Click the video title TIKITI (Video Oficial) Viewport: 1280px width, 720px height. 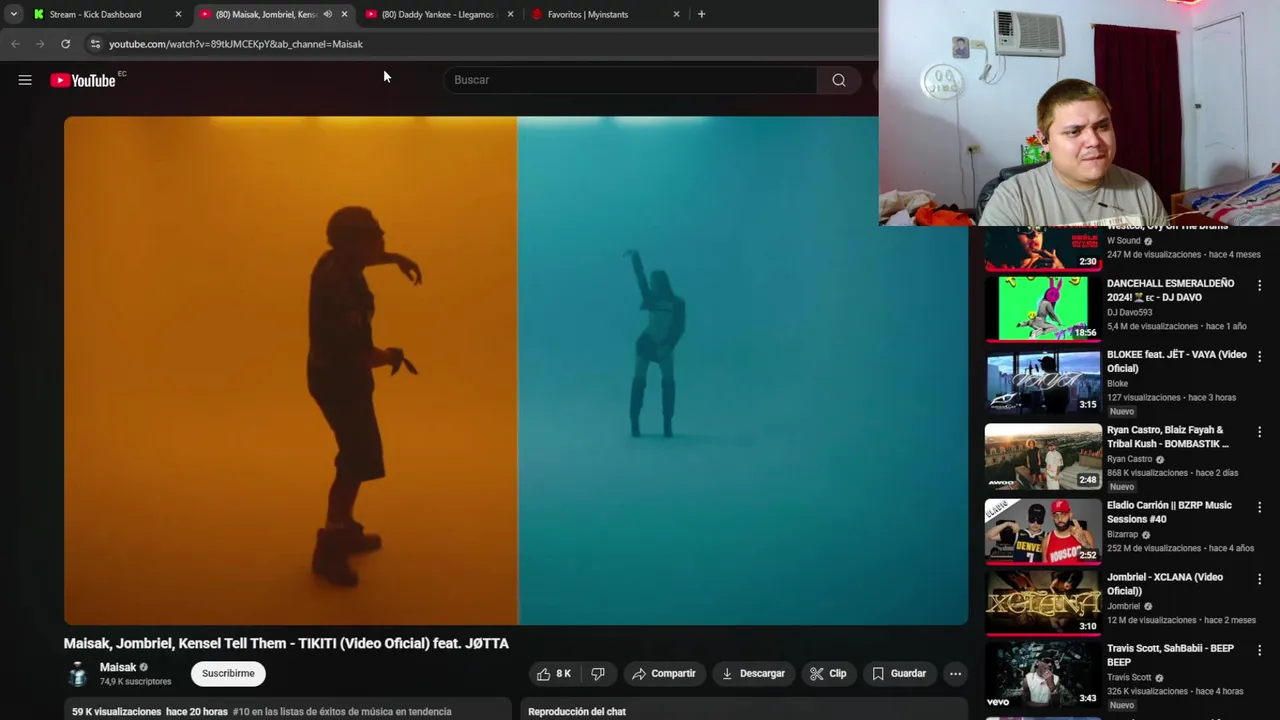coord(286,643)
